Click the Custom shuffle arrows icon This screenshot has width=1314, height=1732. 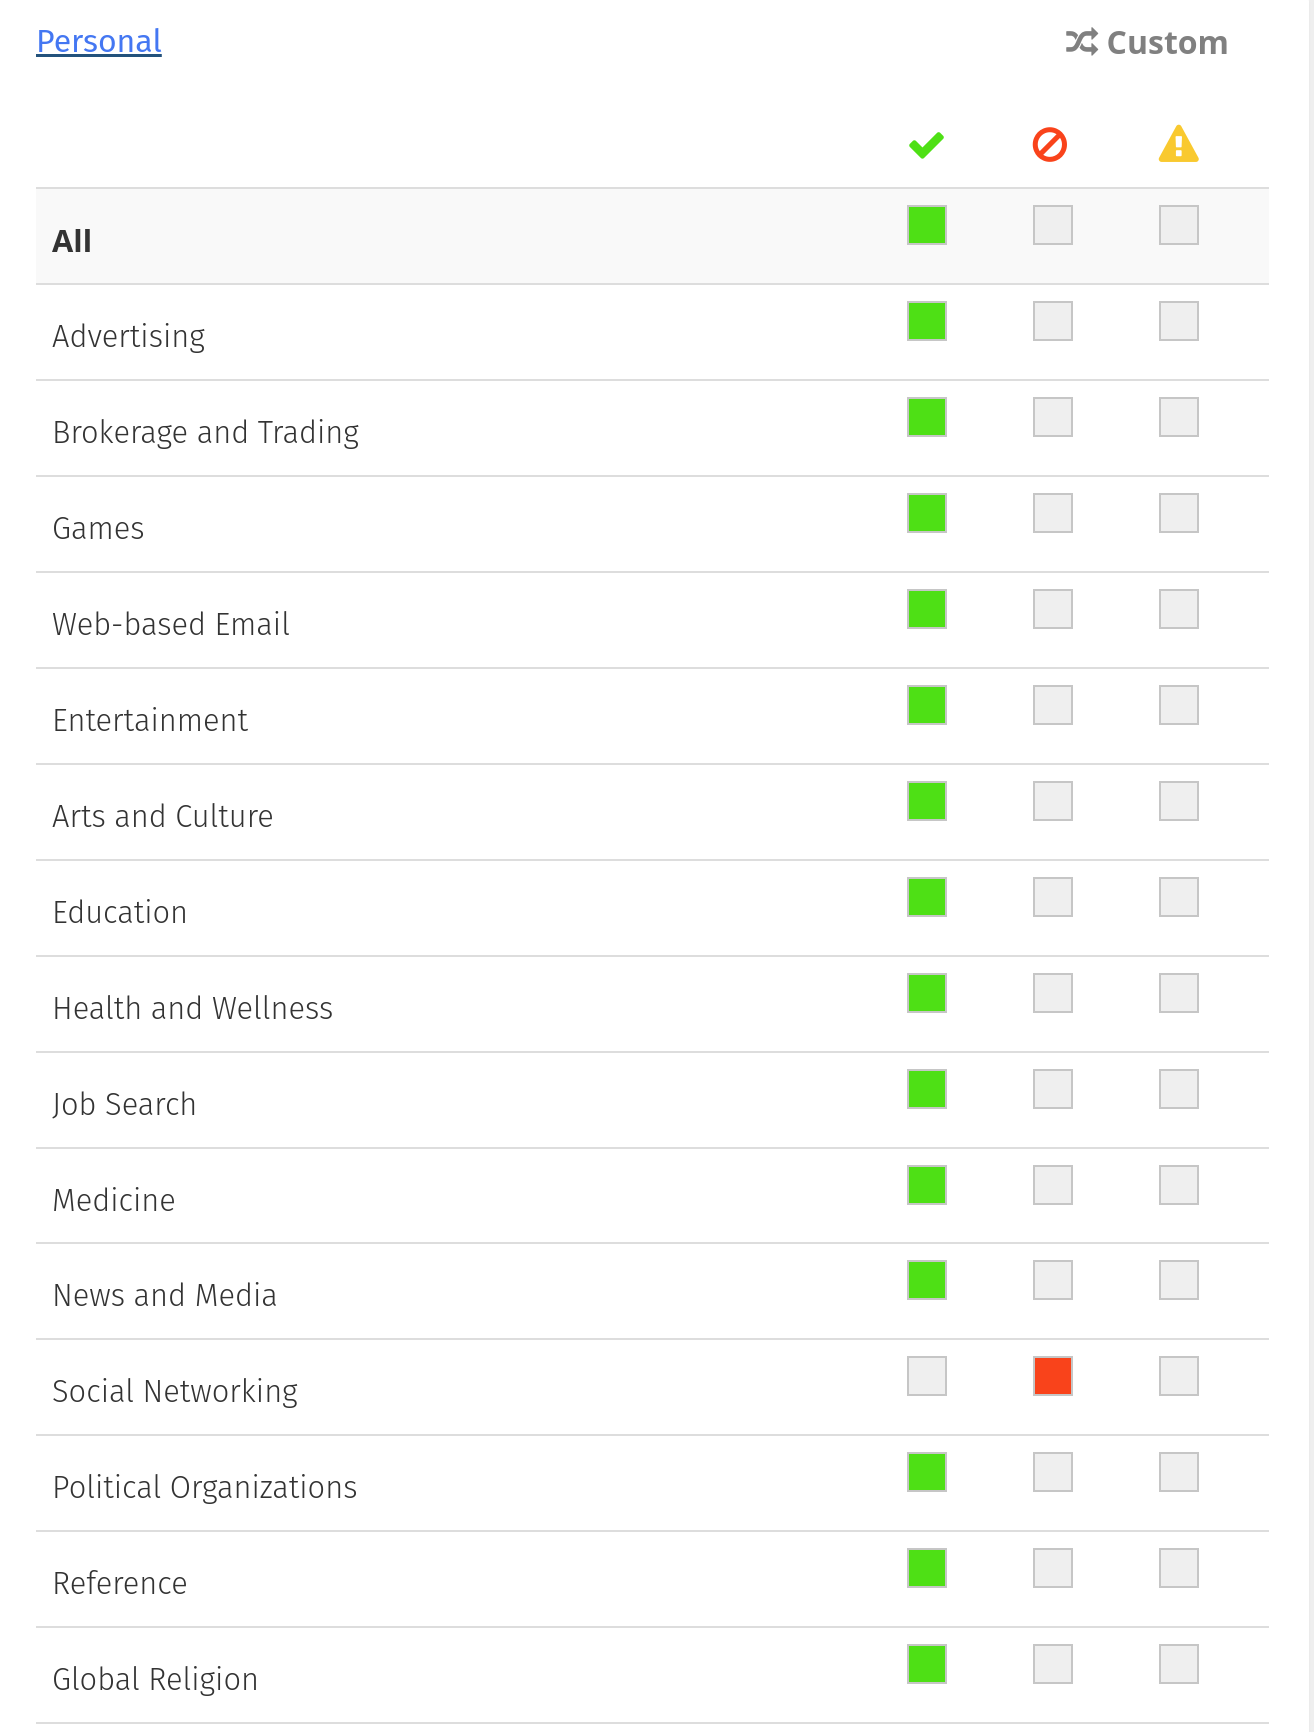tap(1081, 42)
